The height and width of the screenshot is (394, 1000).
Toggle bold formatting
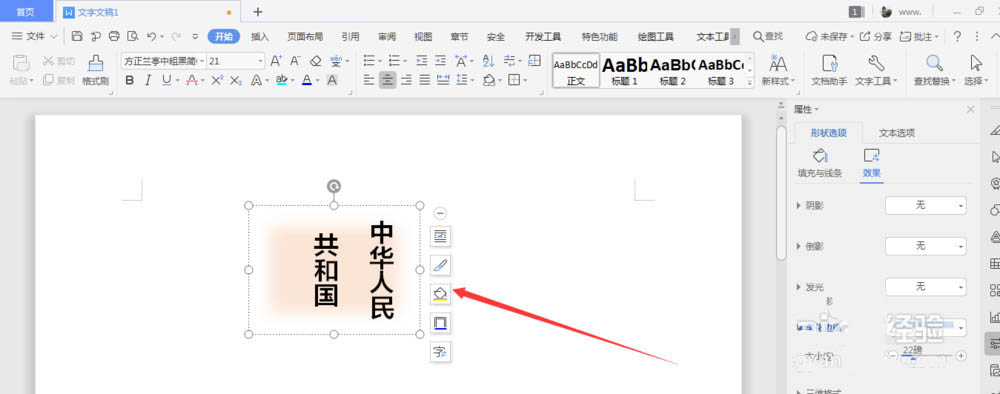[130, 80]
